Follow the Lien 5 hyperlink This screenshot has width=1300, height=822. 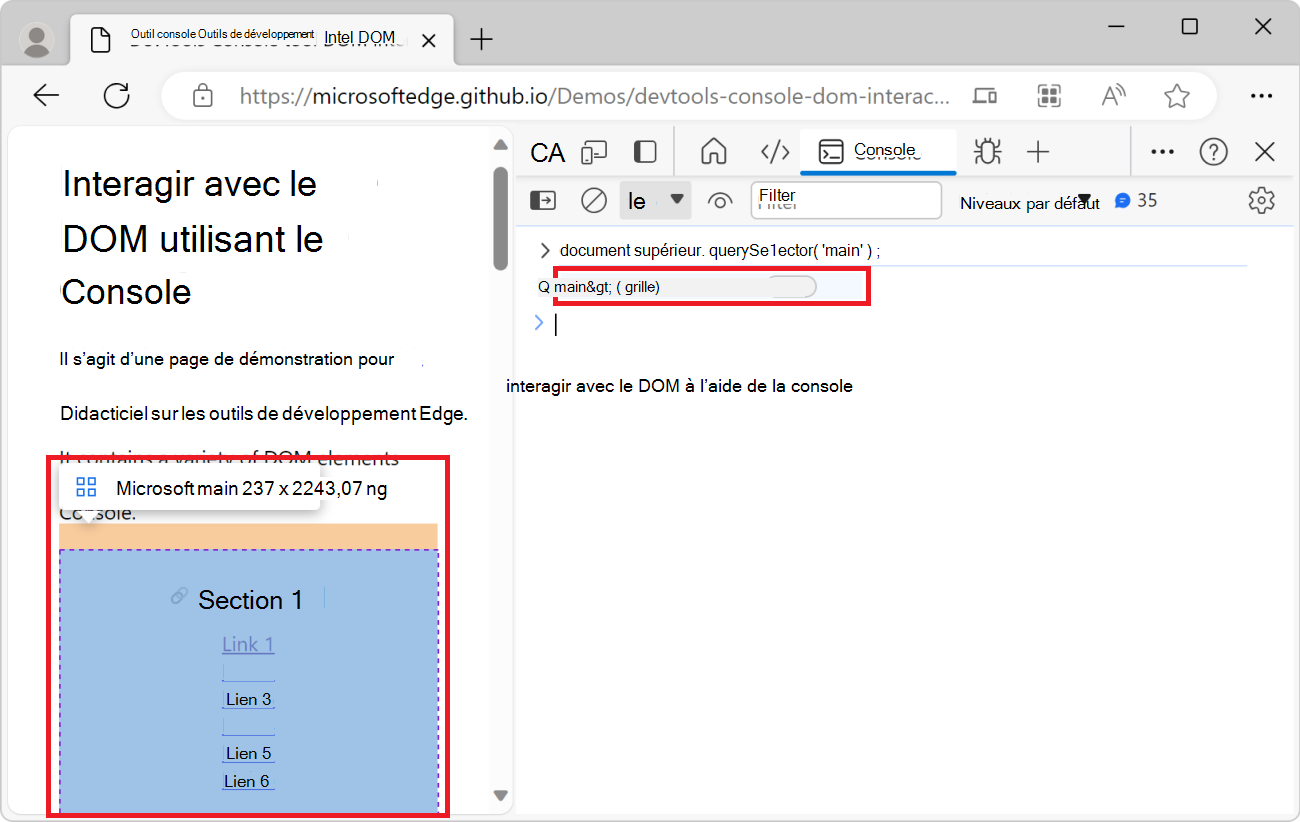tap(248, 752)
